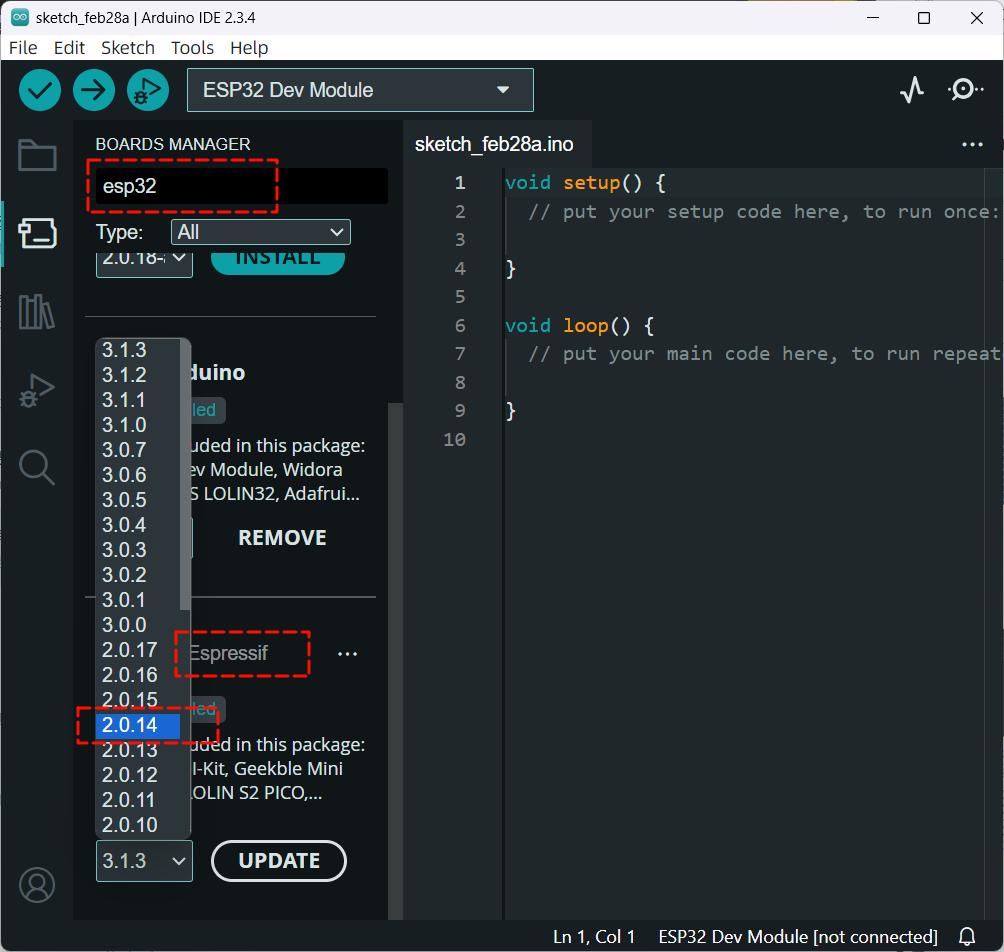Click line number 10 in editor gutter
The image size is (1004, 952).
(455, 439)
